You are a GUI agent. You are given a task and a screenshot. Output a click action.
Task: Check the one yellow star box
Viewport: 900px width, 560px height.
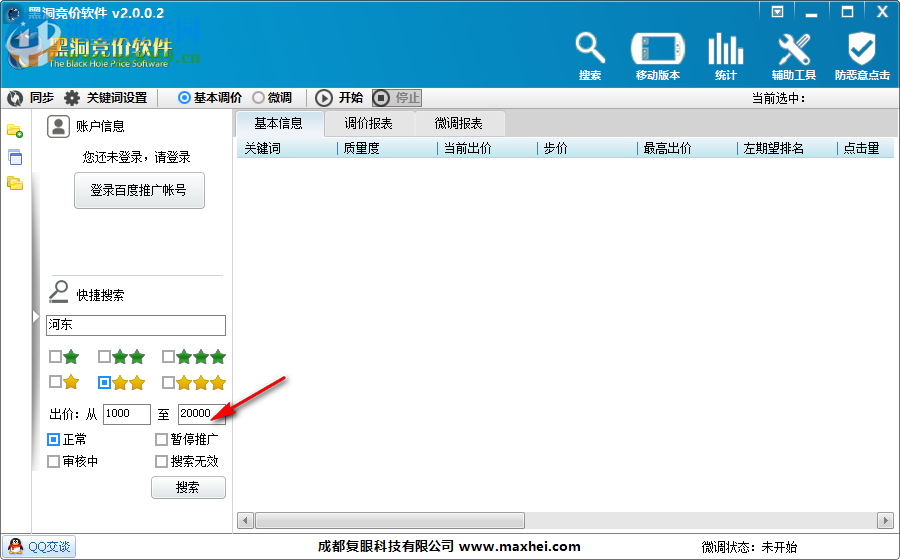[55, 382]
